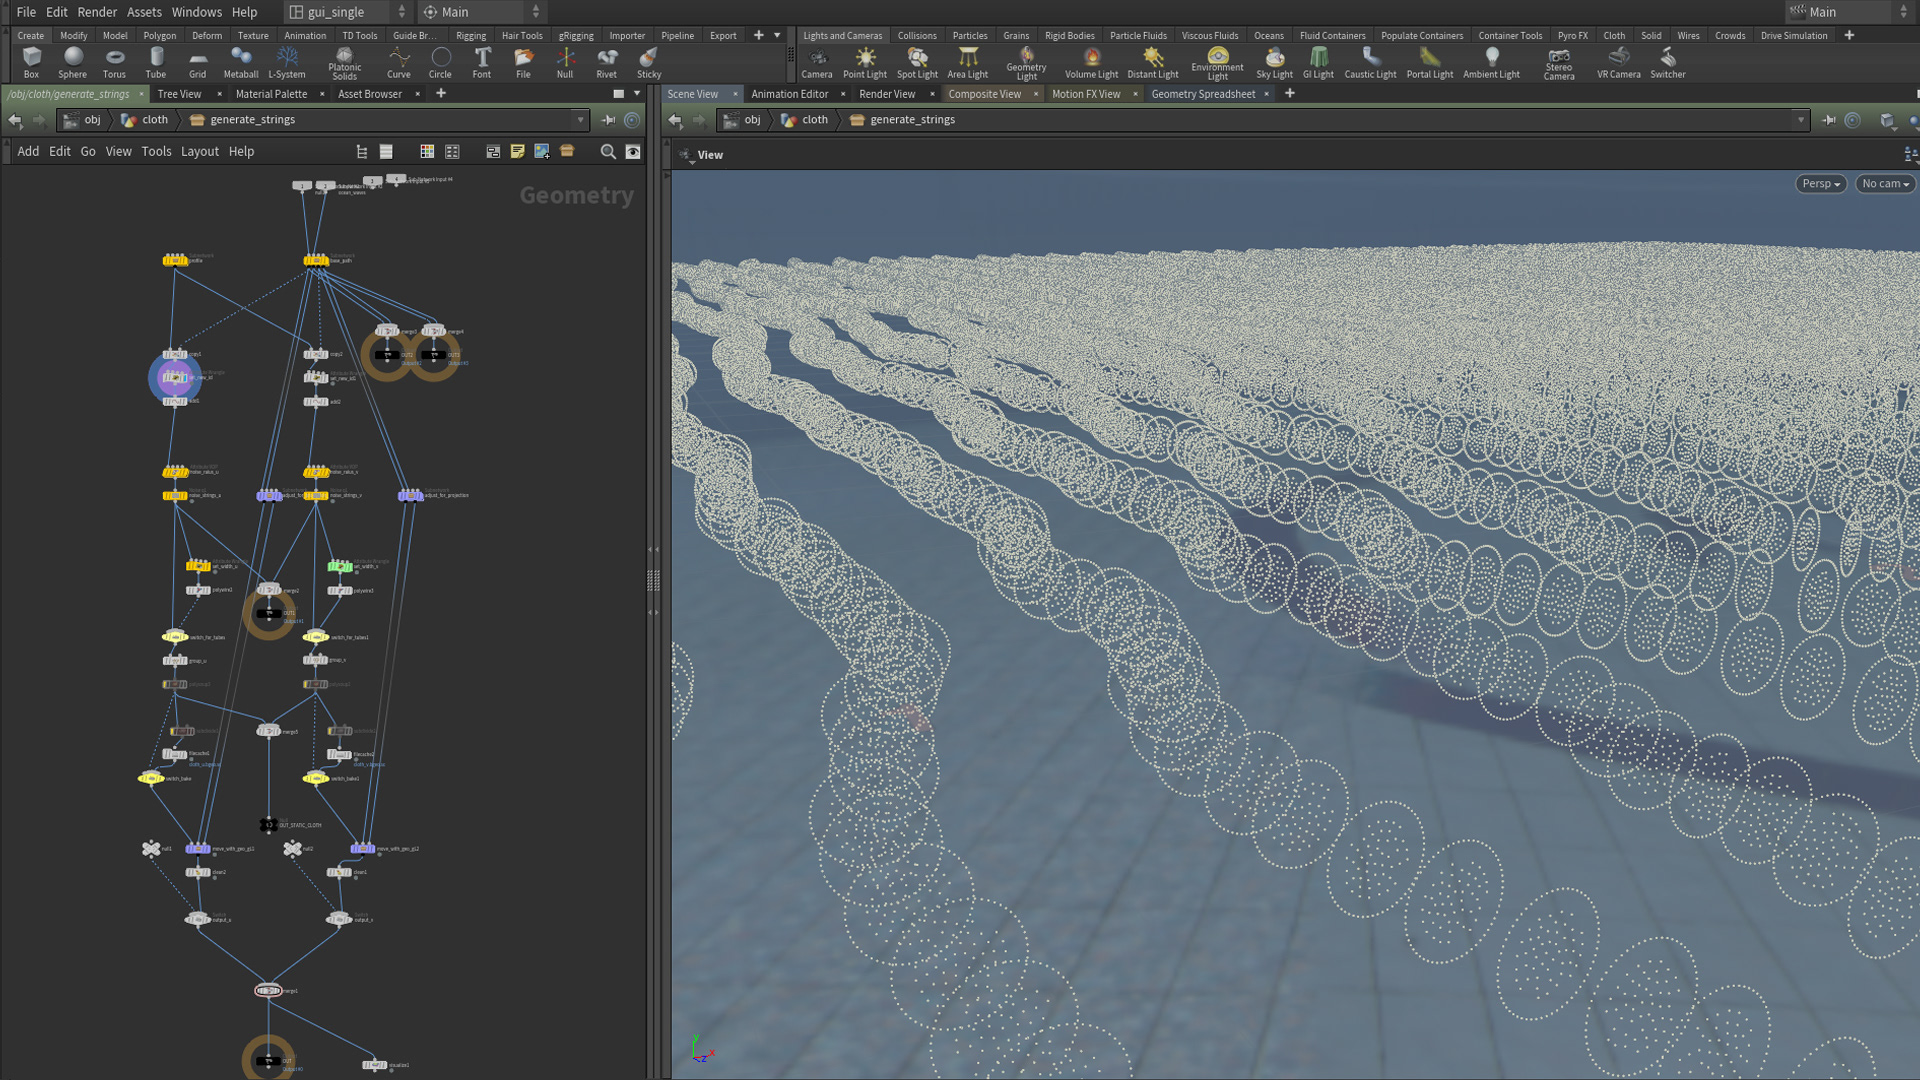Select the merge1 node

268,991
